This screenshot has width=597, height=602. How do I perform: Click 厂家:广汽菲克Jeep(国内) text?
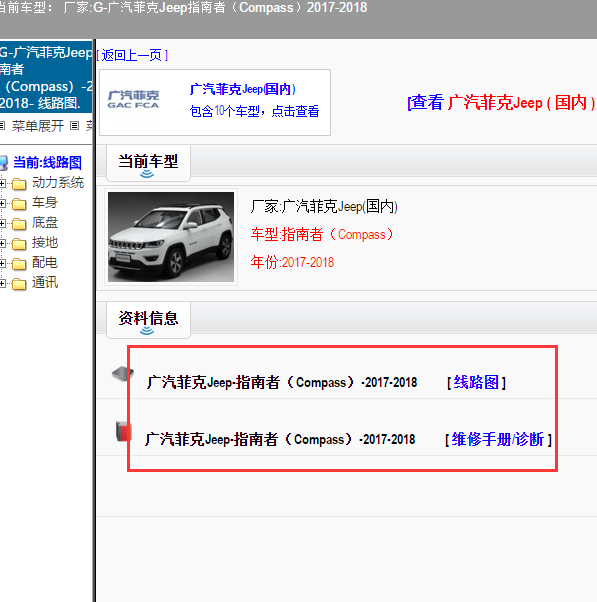point(324,207)
